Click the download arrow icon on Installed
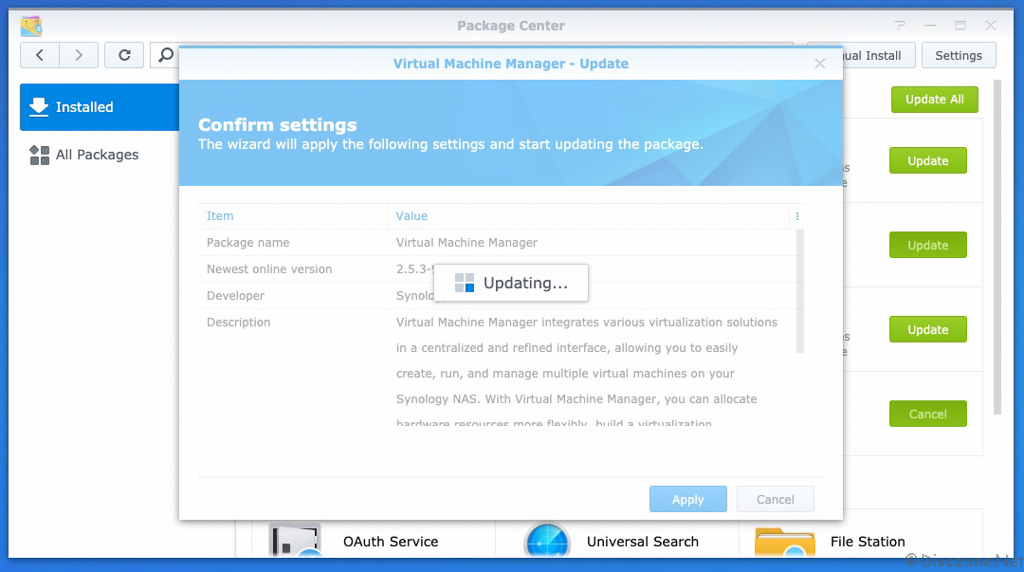Image resolution: width=1024 pixels, height=572 pixels. (x=39, y=107)
